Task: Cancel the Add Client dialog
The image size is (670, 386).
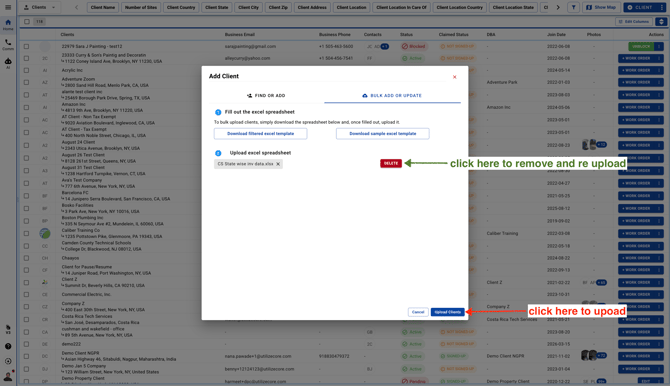Action: 418,312
